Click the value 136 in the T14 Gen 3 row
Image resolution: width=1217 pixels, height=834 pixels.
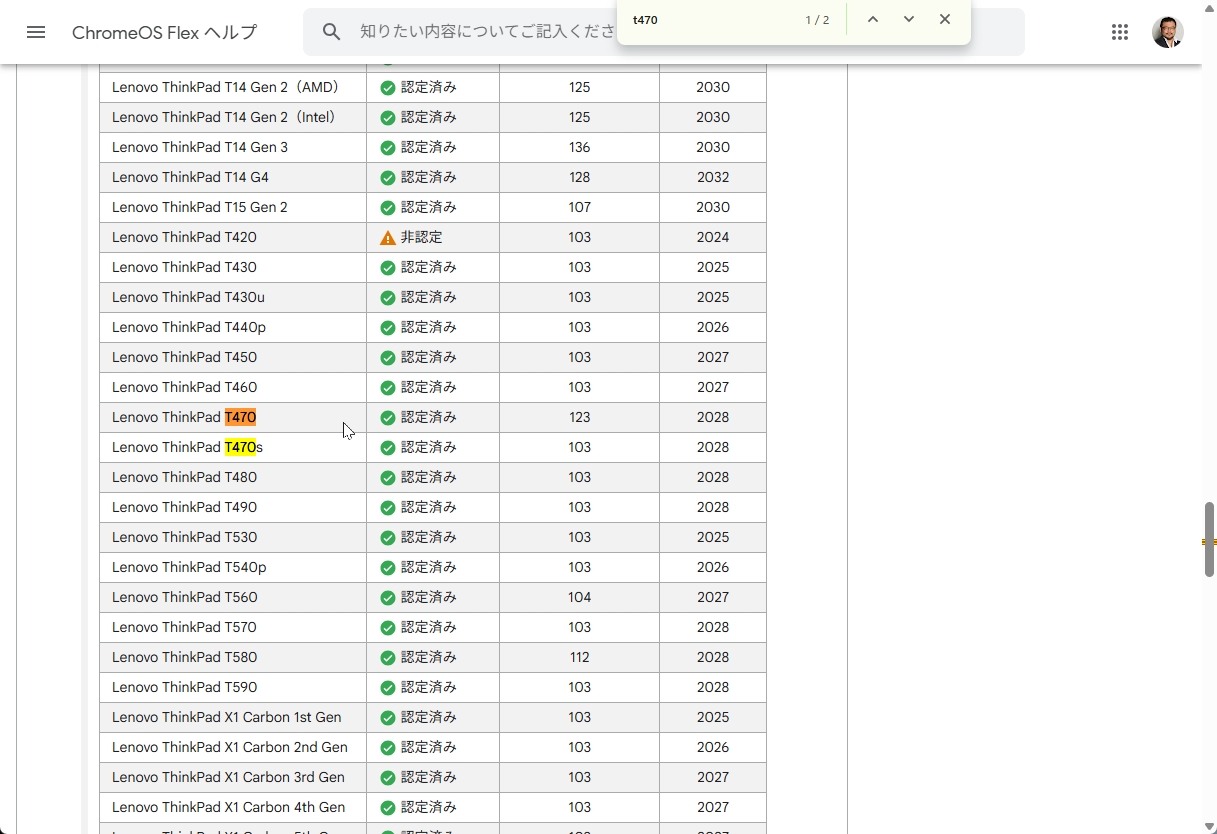pyautogui.click(x=579, y=147)
